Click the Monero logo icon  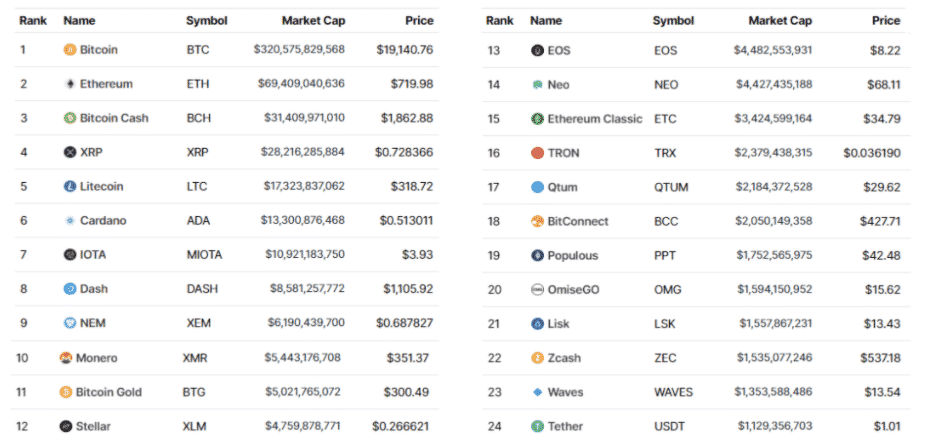click(x=65, y=358)
